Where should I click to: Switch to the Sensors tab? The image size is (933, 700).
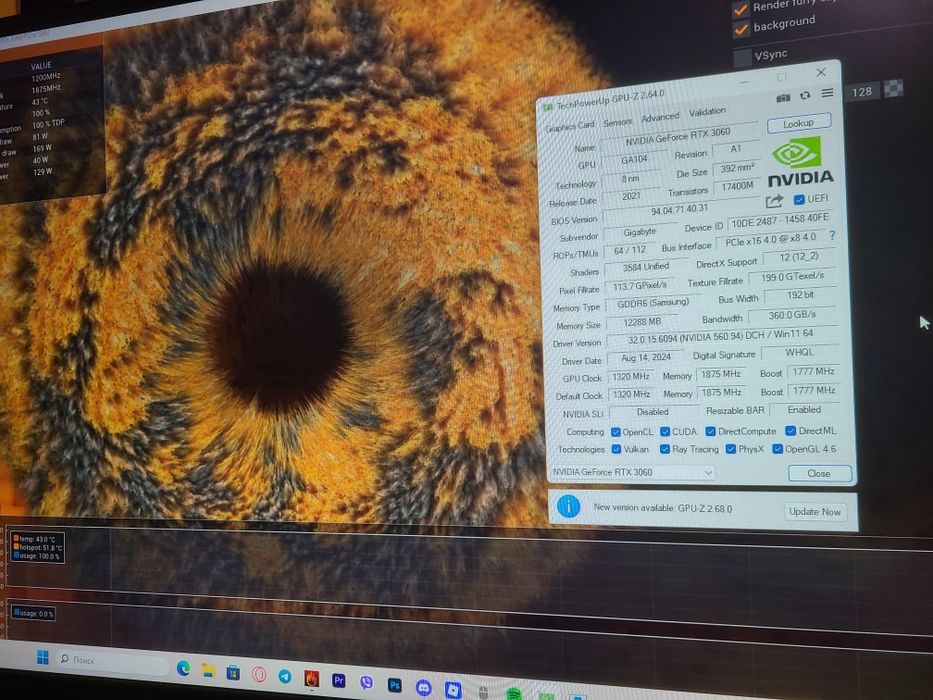(618, 121)
